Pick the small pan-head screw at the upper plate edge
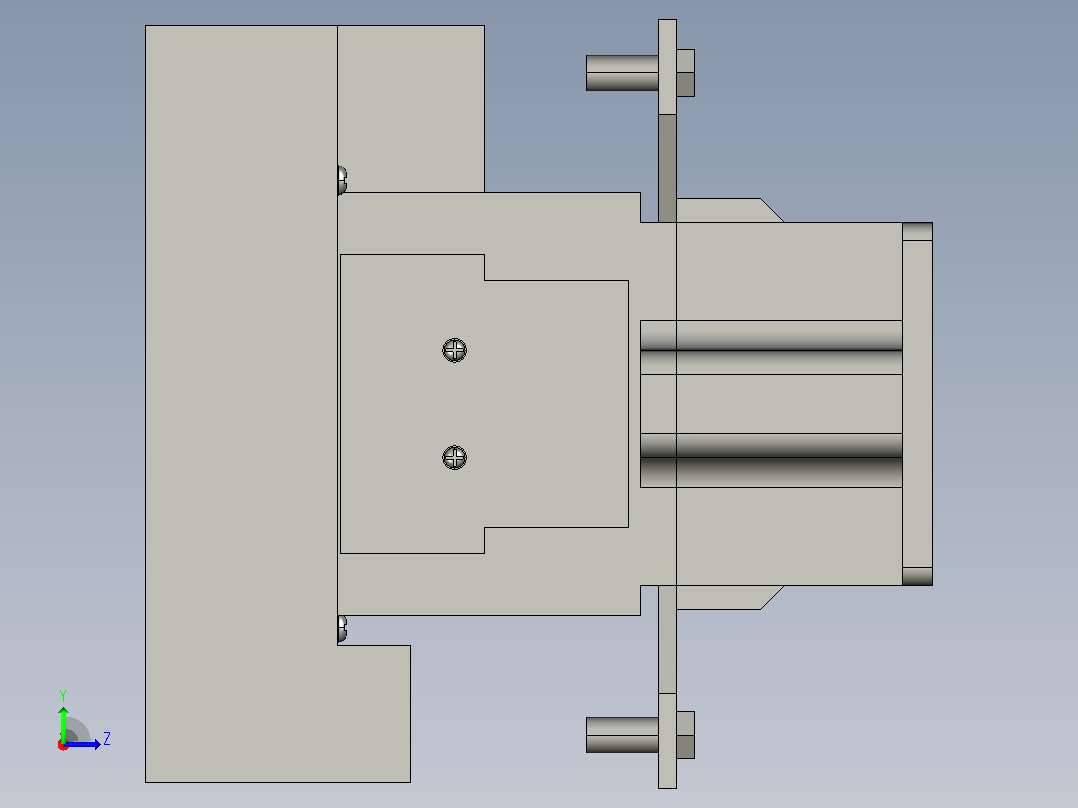Image resolution: width=1078 pixels, height=808 pixels. pyautogui.click(x=342, y=180)
